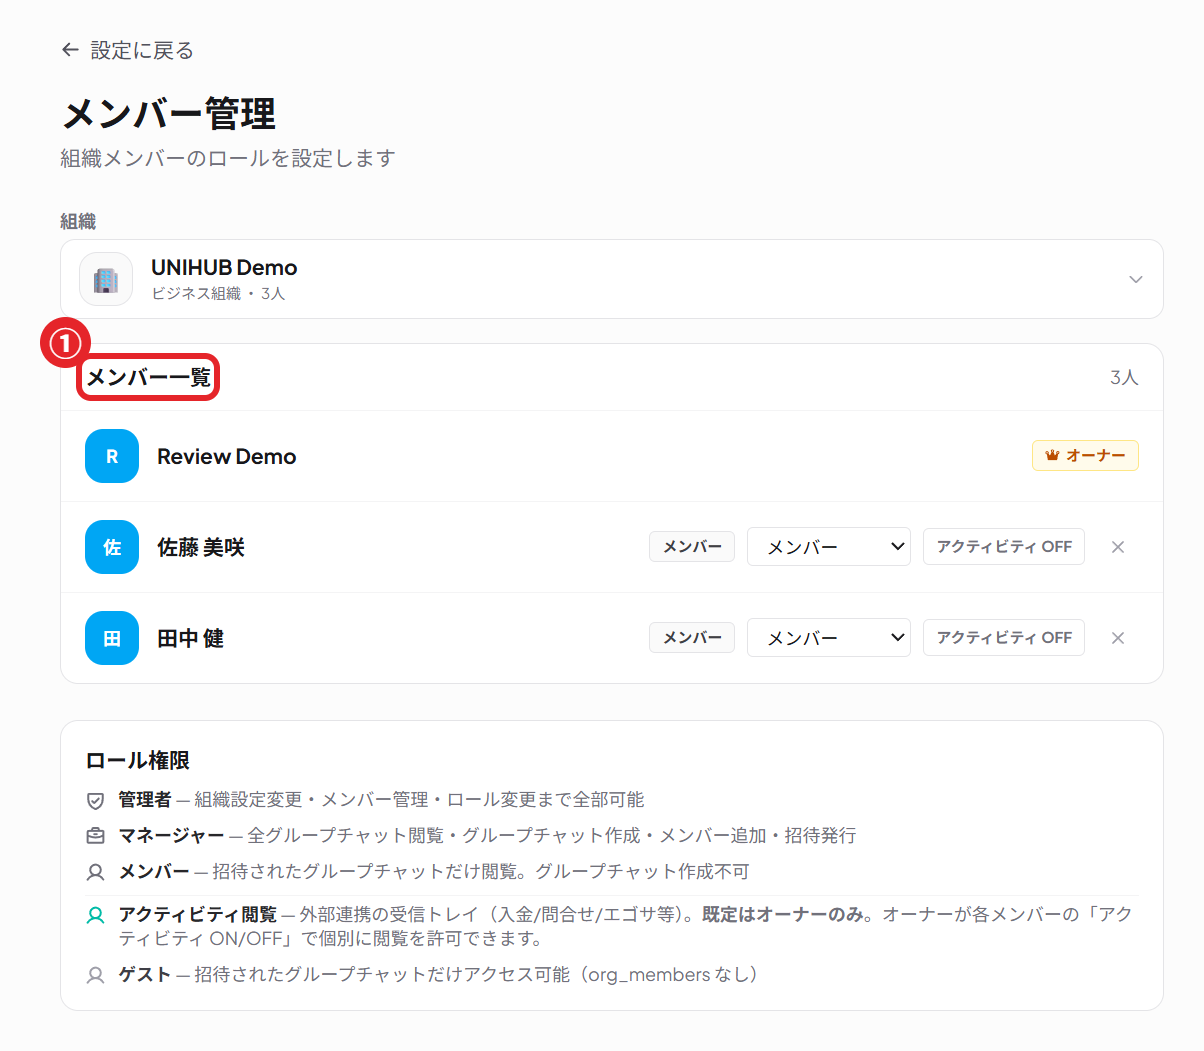This screenshot has height=1051, width=1204.
Task: Click the ビジネス組織・3人 subtitle
Action: (x=219, y=294)
